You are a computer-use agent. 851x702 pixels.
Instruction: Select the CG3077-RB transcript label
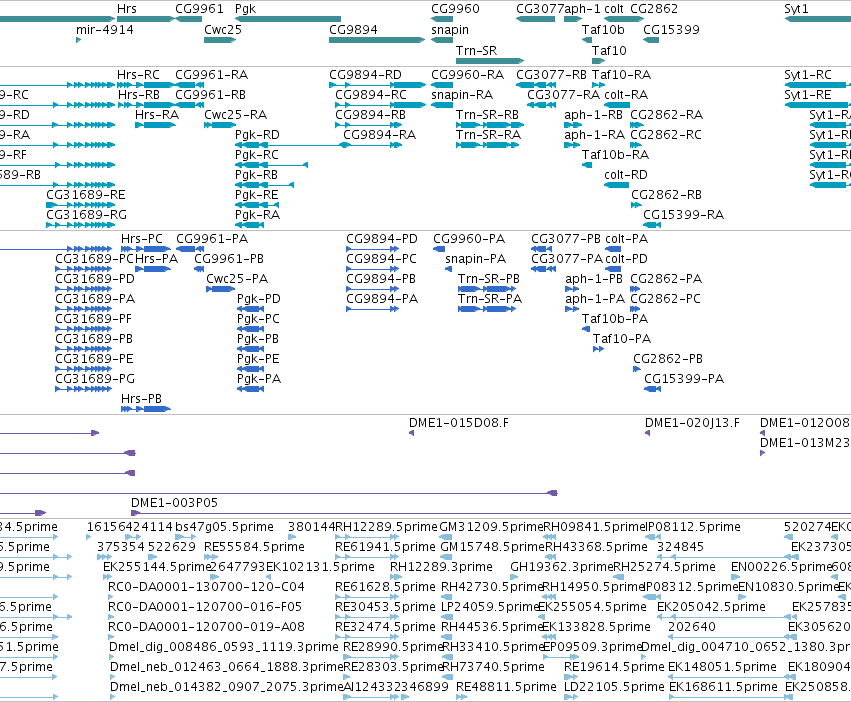(551, 74)
